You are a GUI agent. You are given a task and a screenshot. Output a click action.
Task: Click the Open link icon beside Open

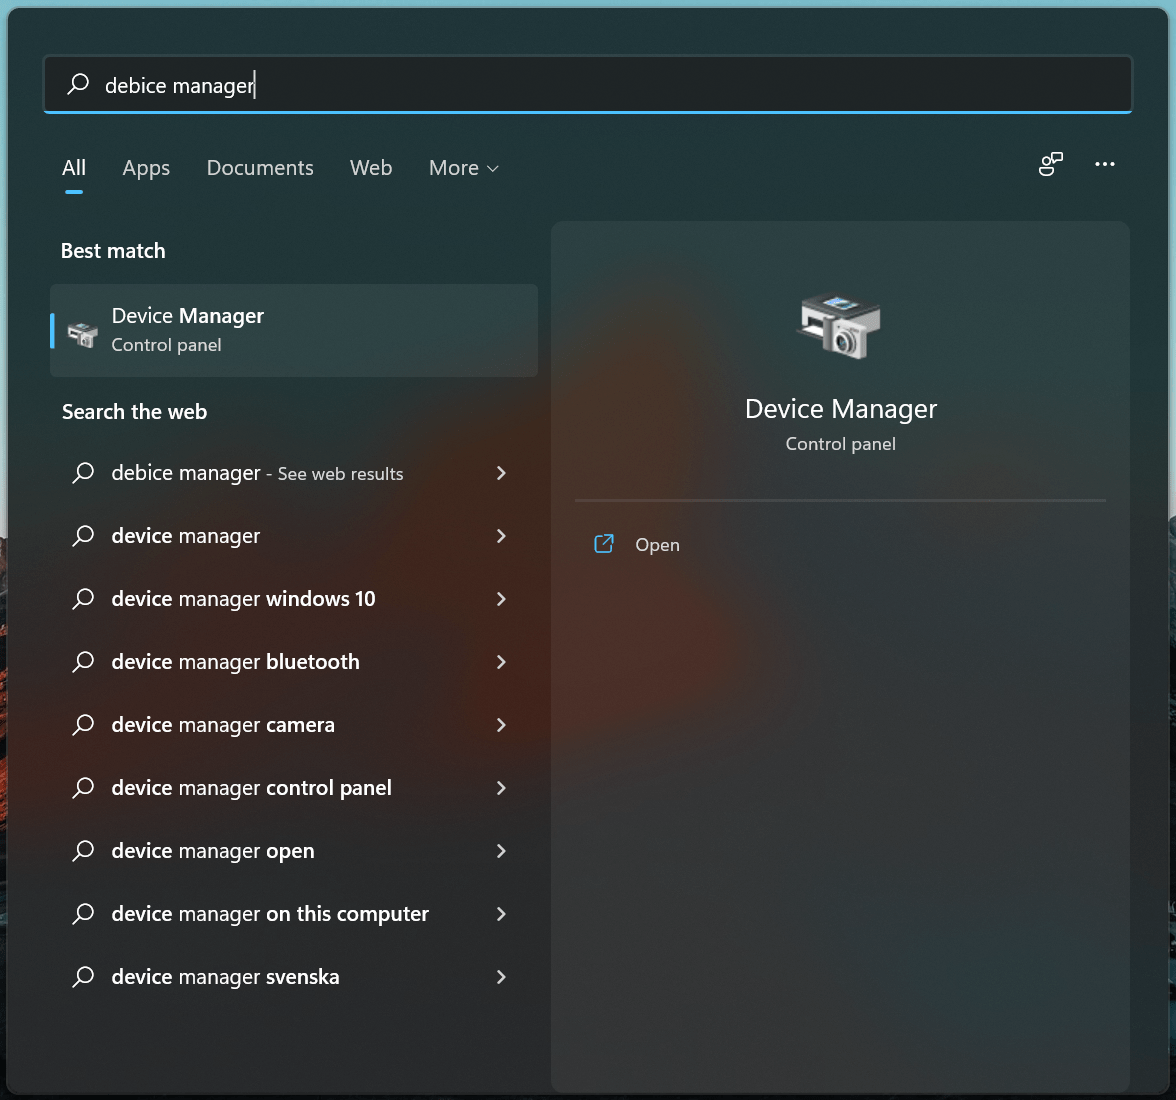[x=603, y=544]
